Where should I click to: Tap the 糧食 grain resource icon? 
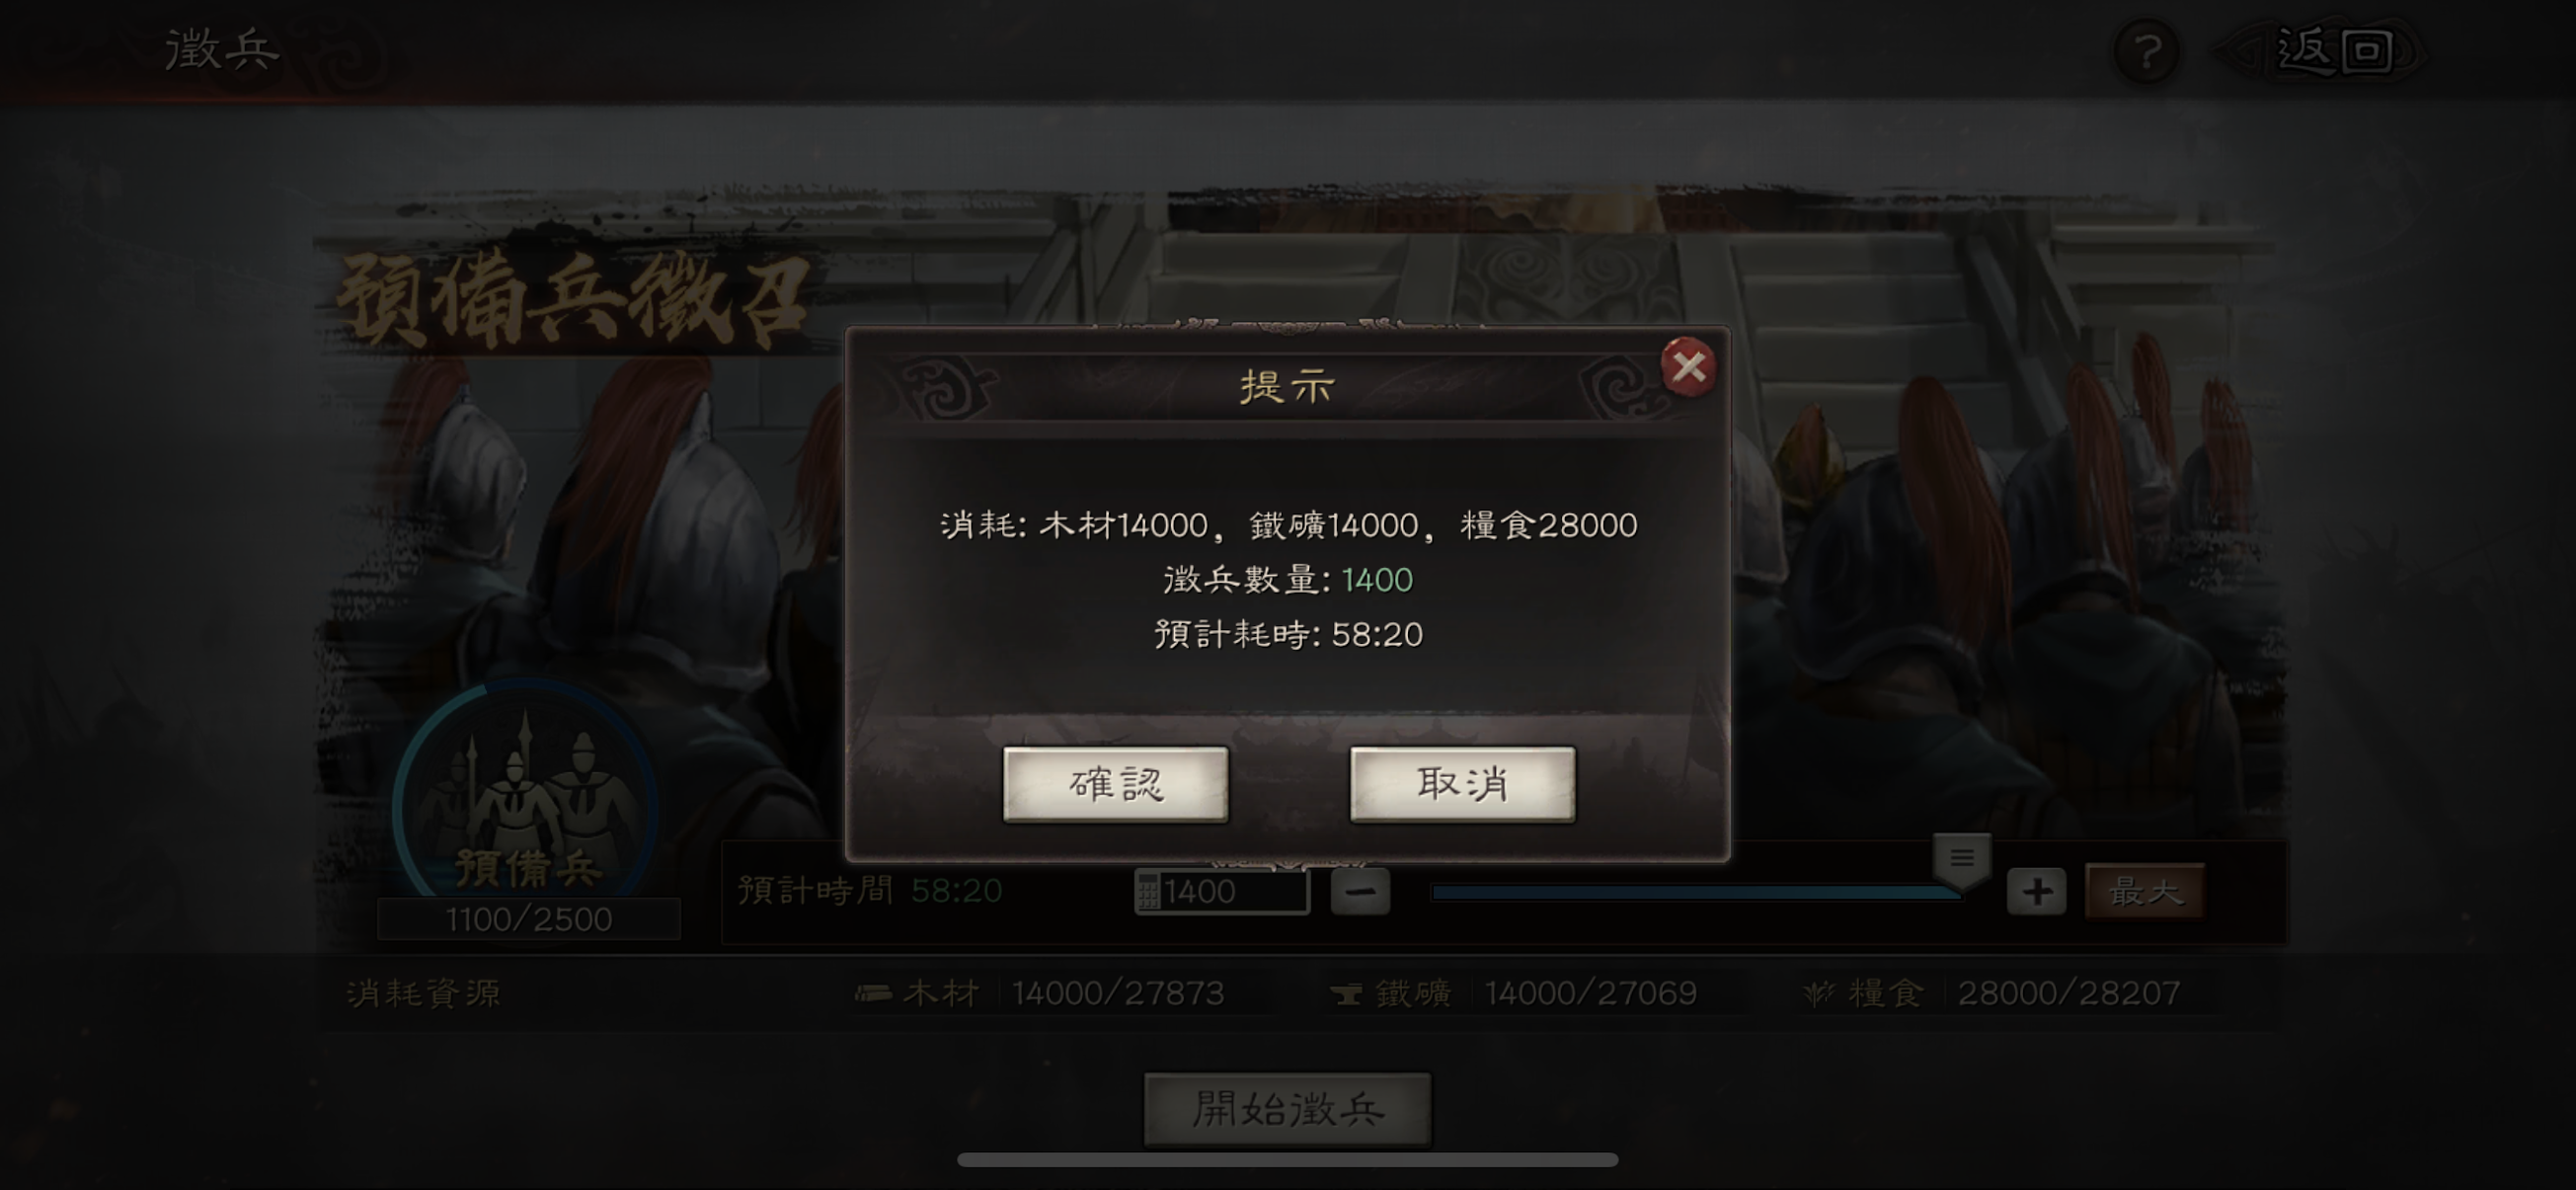point(1819,993)
